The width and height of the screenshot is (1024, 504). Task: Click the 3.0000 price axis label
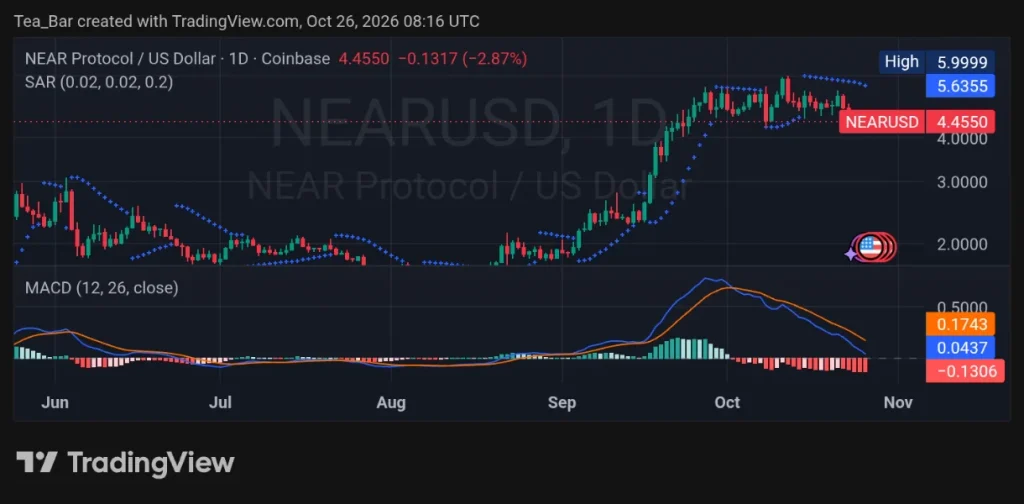pos(963,181)
